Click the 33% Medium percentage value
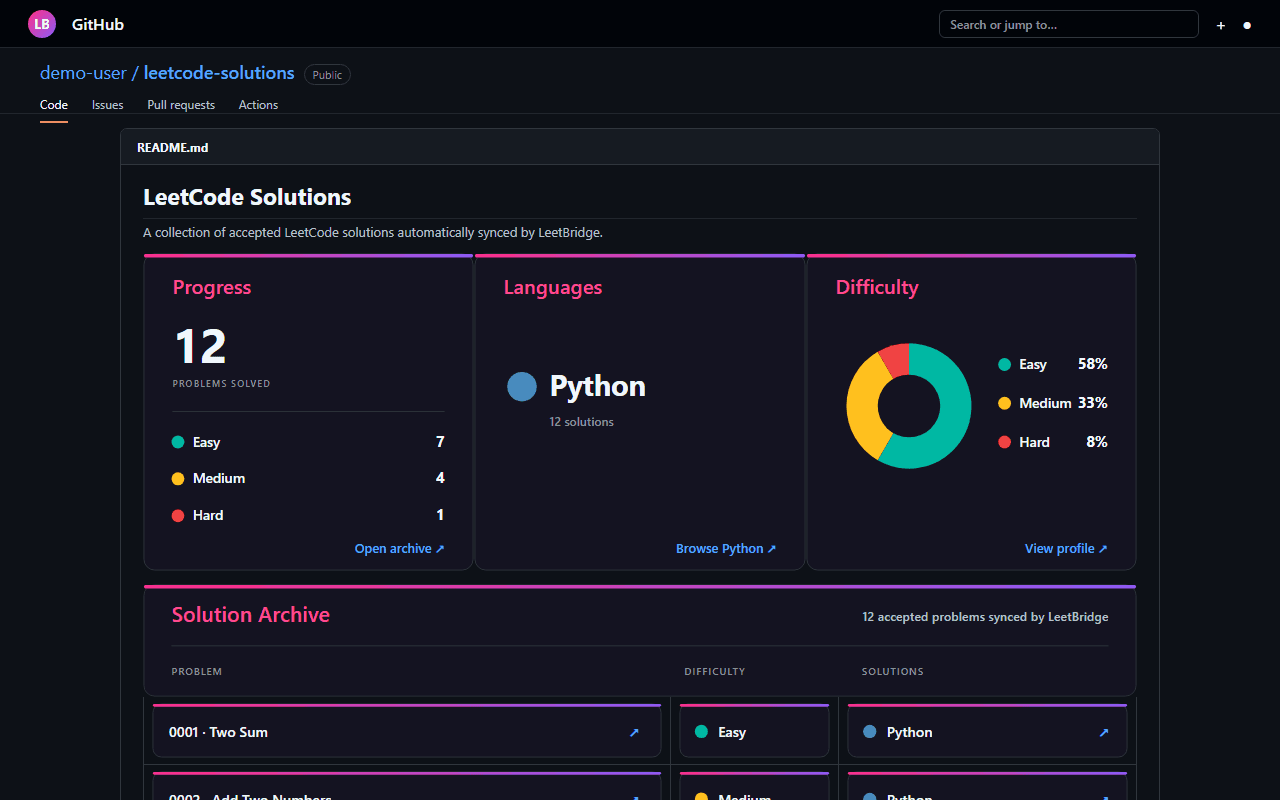This screenshot has height=800, width=1280. [x=1093, y=403]
